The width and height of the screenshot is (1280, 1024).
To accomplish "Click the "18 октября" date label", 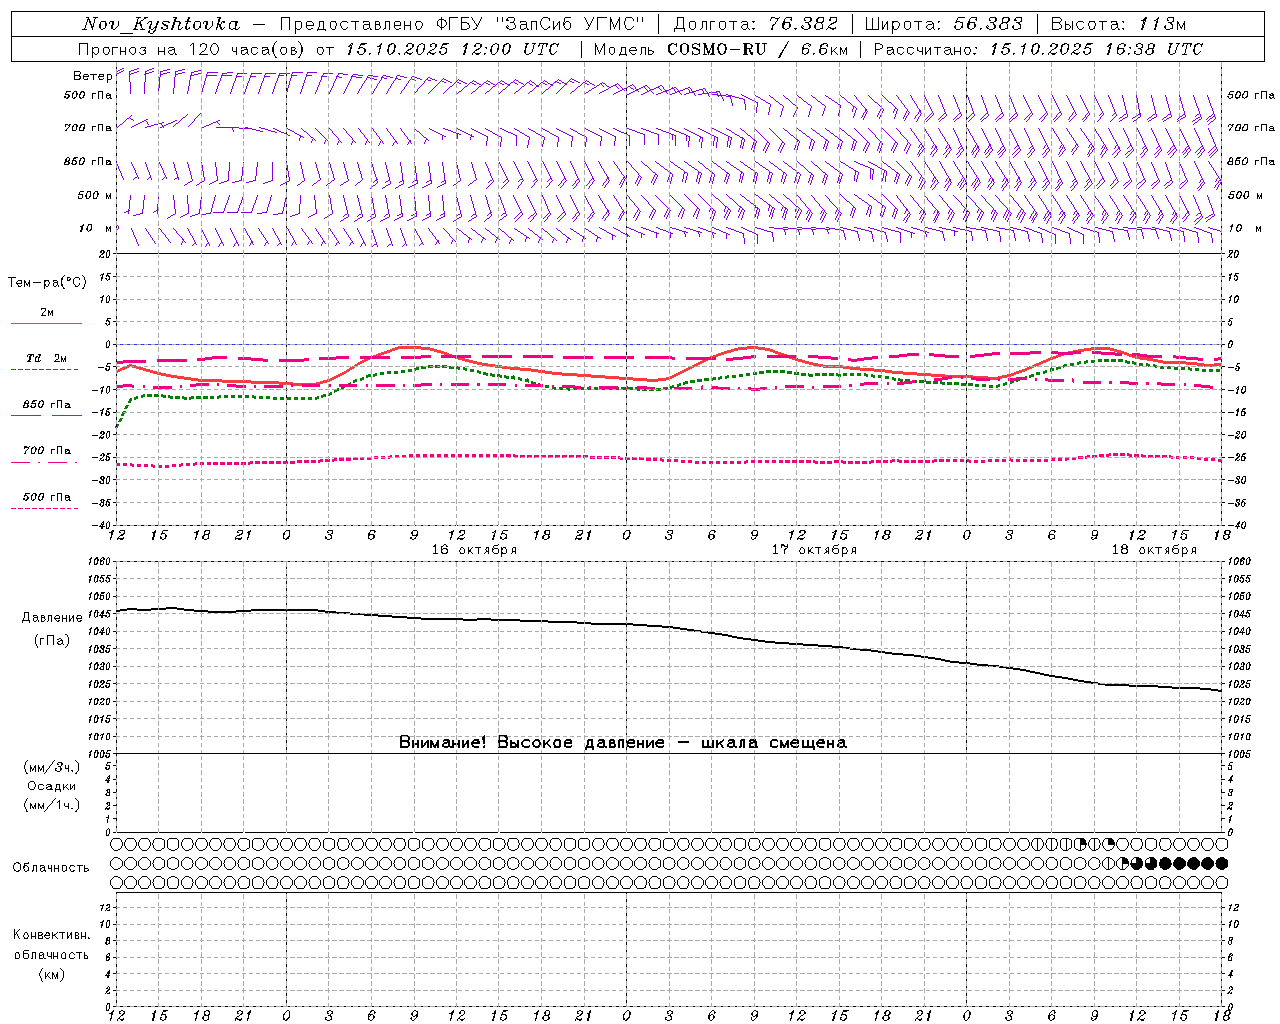I will pos(1154,550).
